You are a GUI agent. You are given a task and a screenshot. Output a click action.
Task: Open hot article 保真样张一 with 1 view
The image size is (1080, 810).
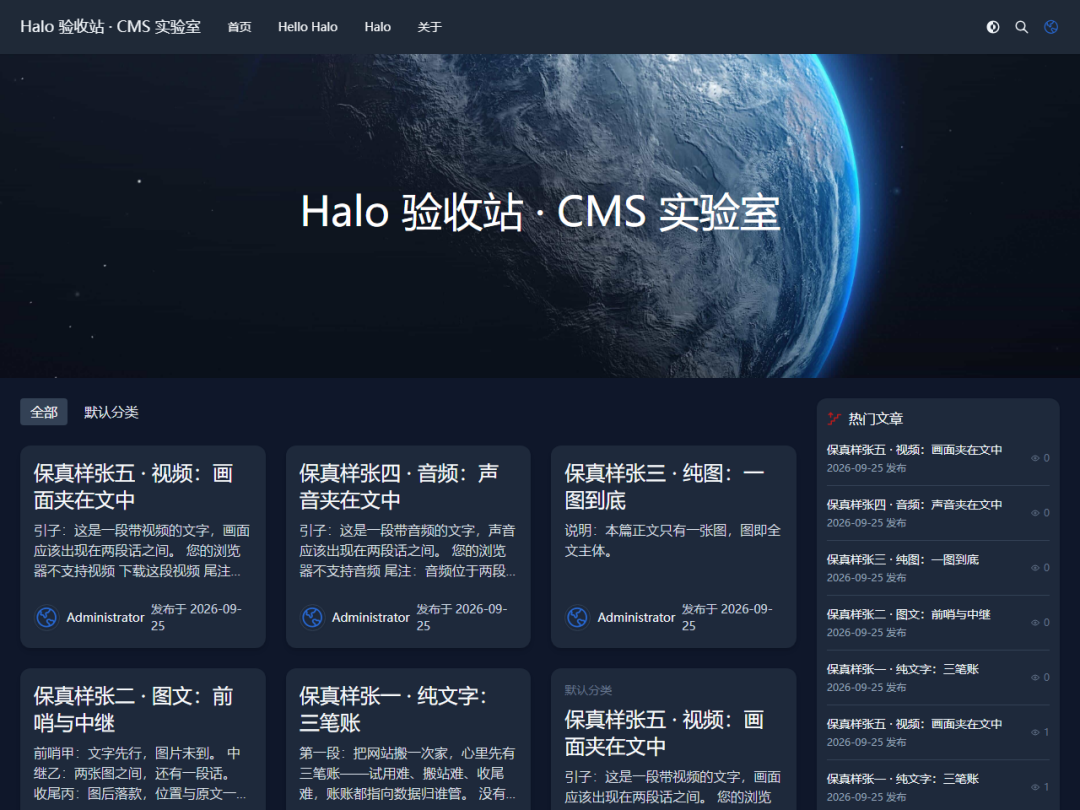pyautogui.click(x=902, y=779)
